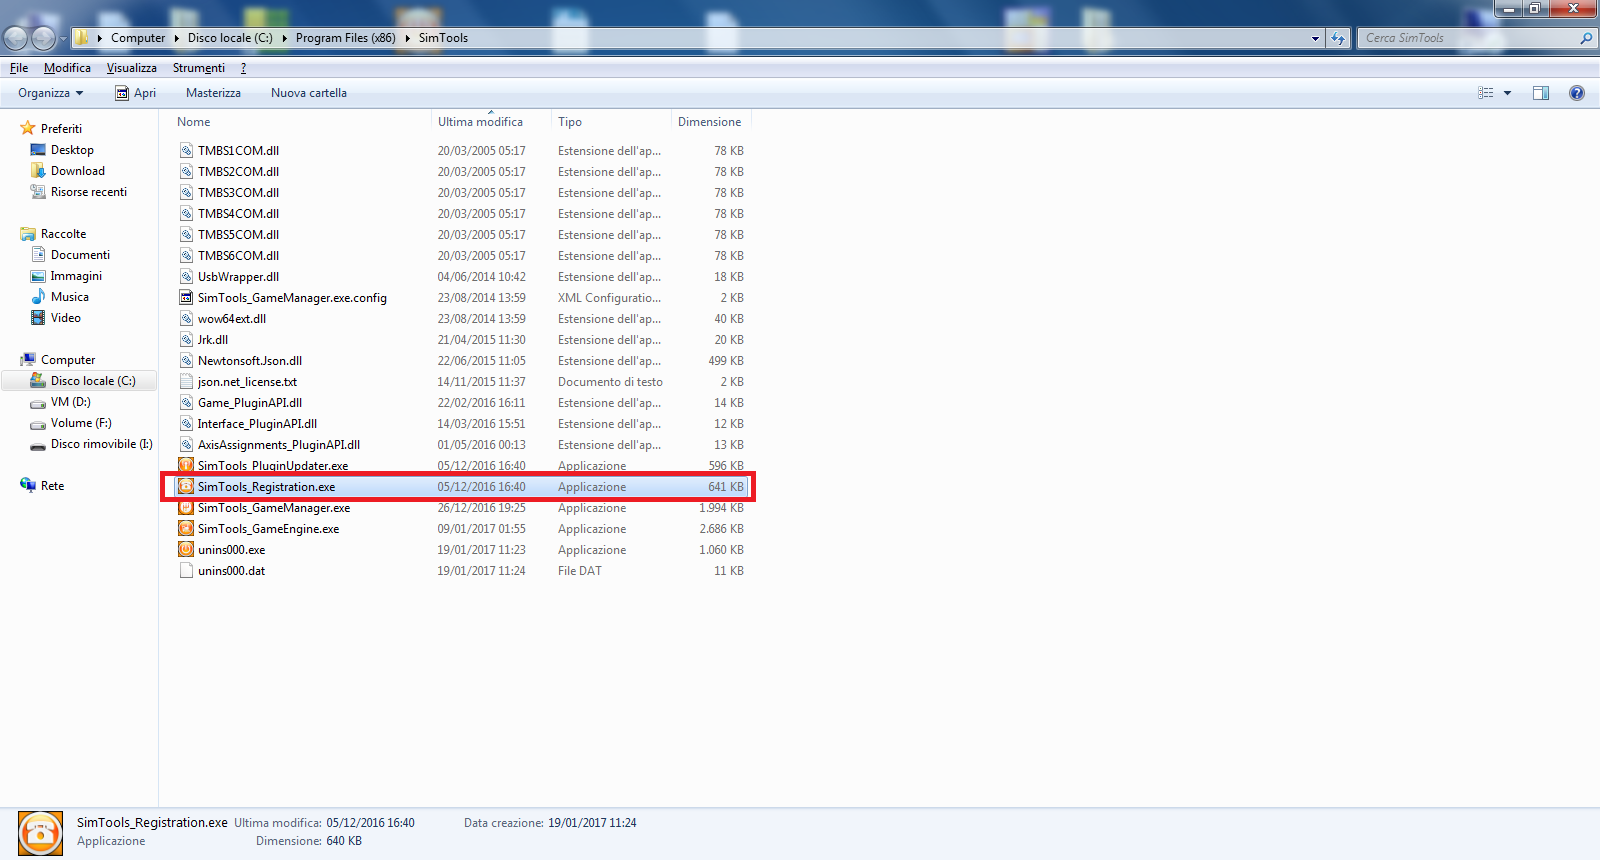This screenshot has height=860, width=1600.
Task: Select the Computer node in sidebar
Action: [68, 360]
